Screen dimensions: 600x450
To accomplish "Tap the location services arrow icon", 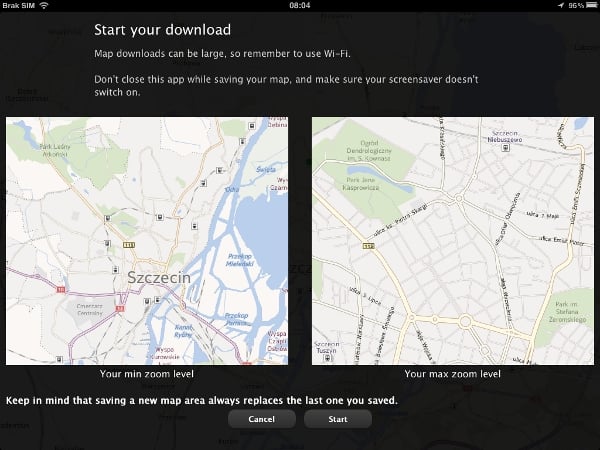I will pos(561,5).
